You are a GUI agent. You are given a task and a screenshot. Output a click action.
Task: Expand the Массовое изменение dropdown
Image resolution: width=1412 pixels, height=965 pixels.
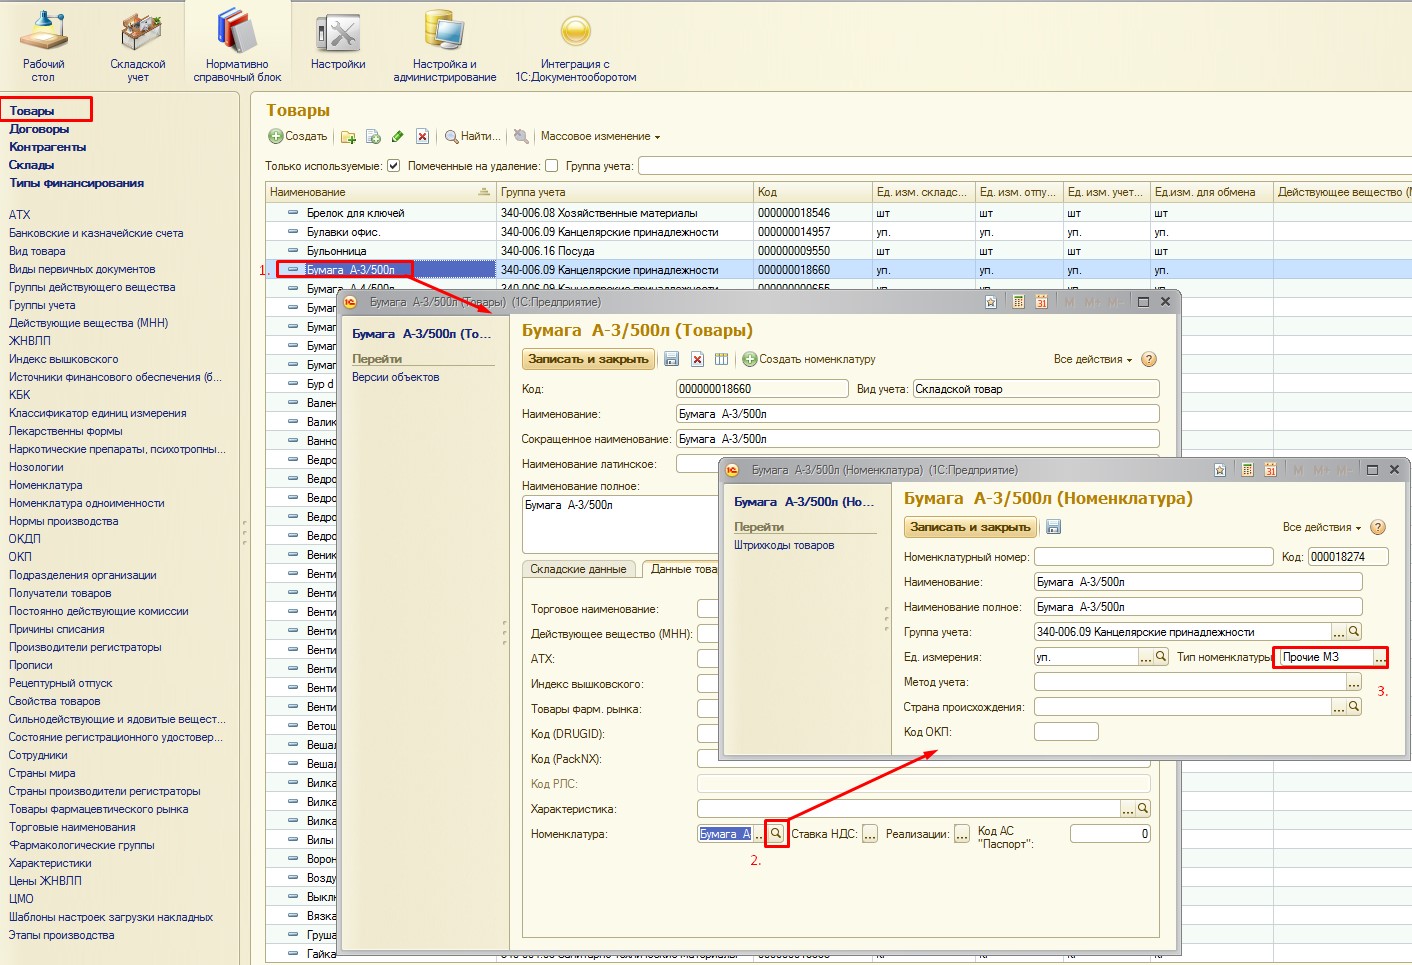click(600, 137)
